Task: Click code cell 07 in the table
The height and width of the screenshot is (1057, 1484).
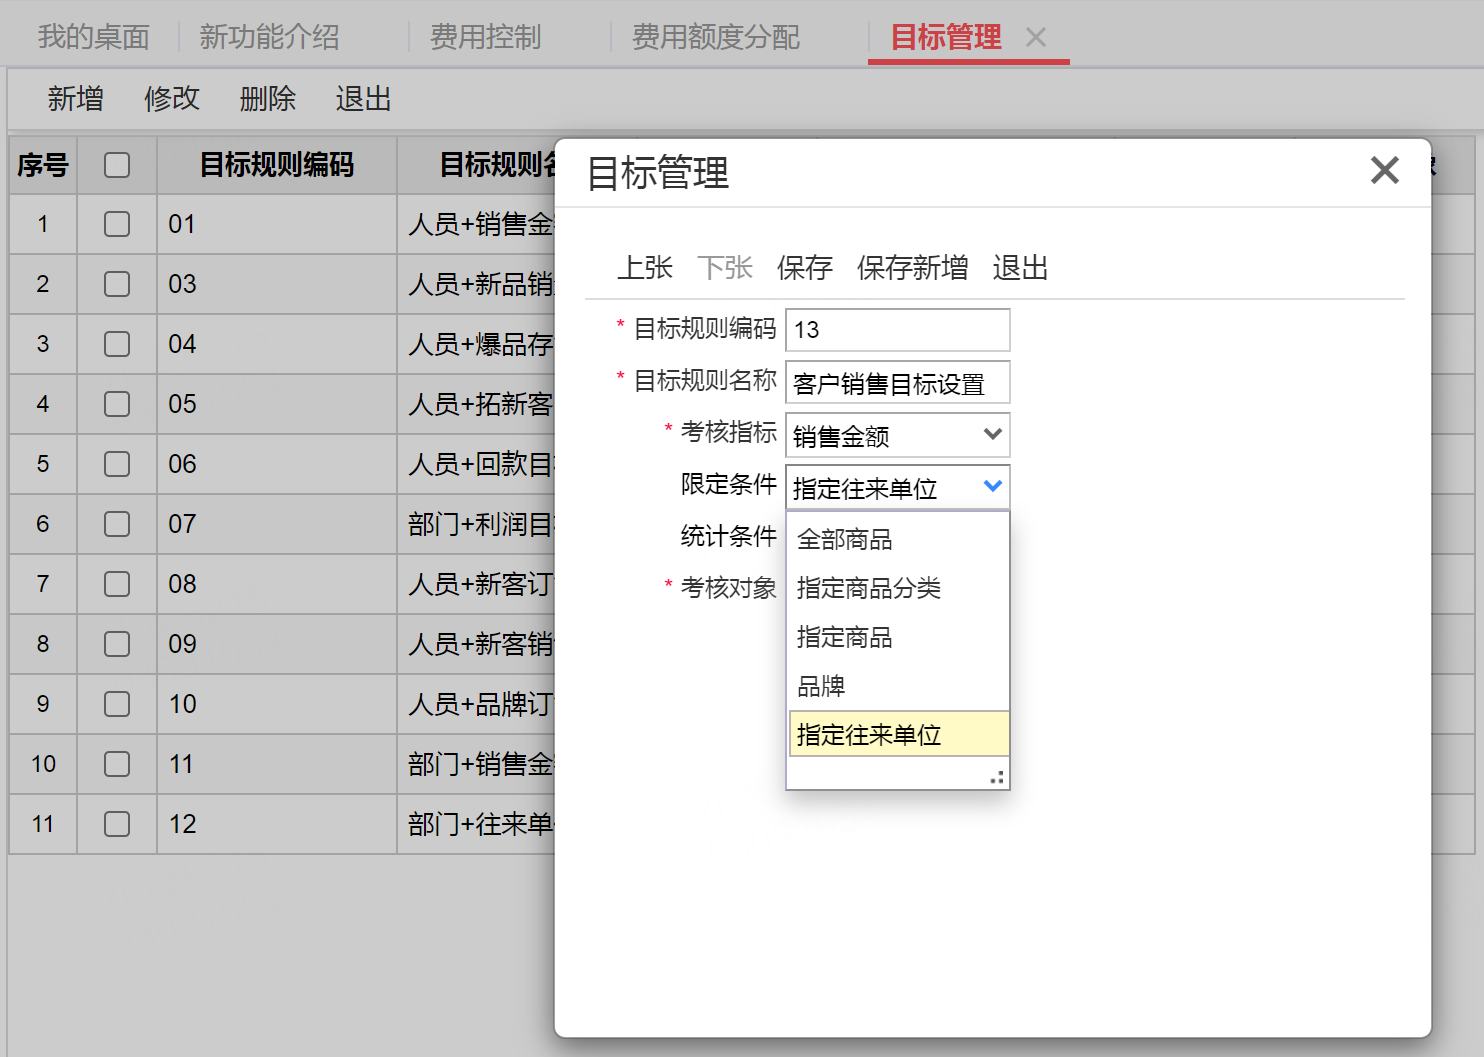Action: click(x=277, y=524)
